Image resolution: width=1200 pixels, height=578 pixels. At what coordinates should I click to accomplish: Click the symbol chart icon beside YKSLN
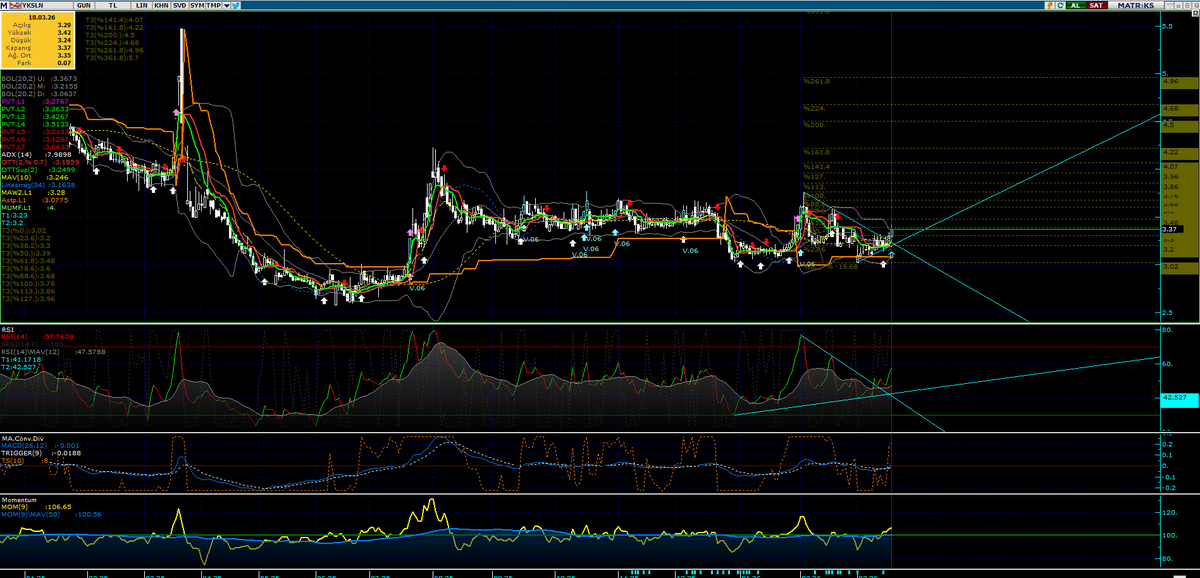17,5
